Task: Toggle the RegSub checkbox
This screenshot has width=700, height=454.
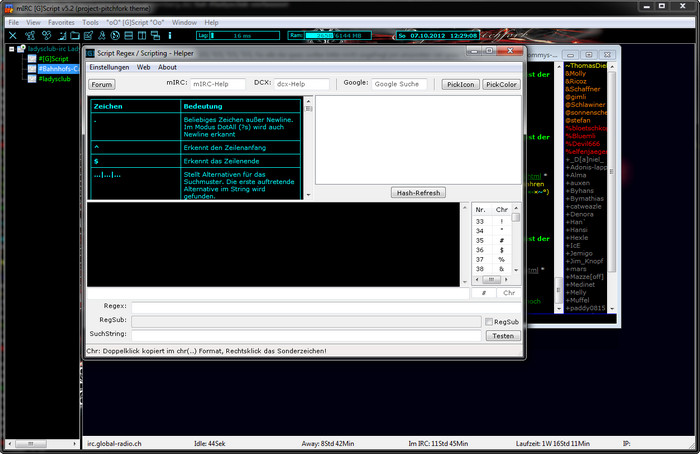Action: coord(489,321)
